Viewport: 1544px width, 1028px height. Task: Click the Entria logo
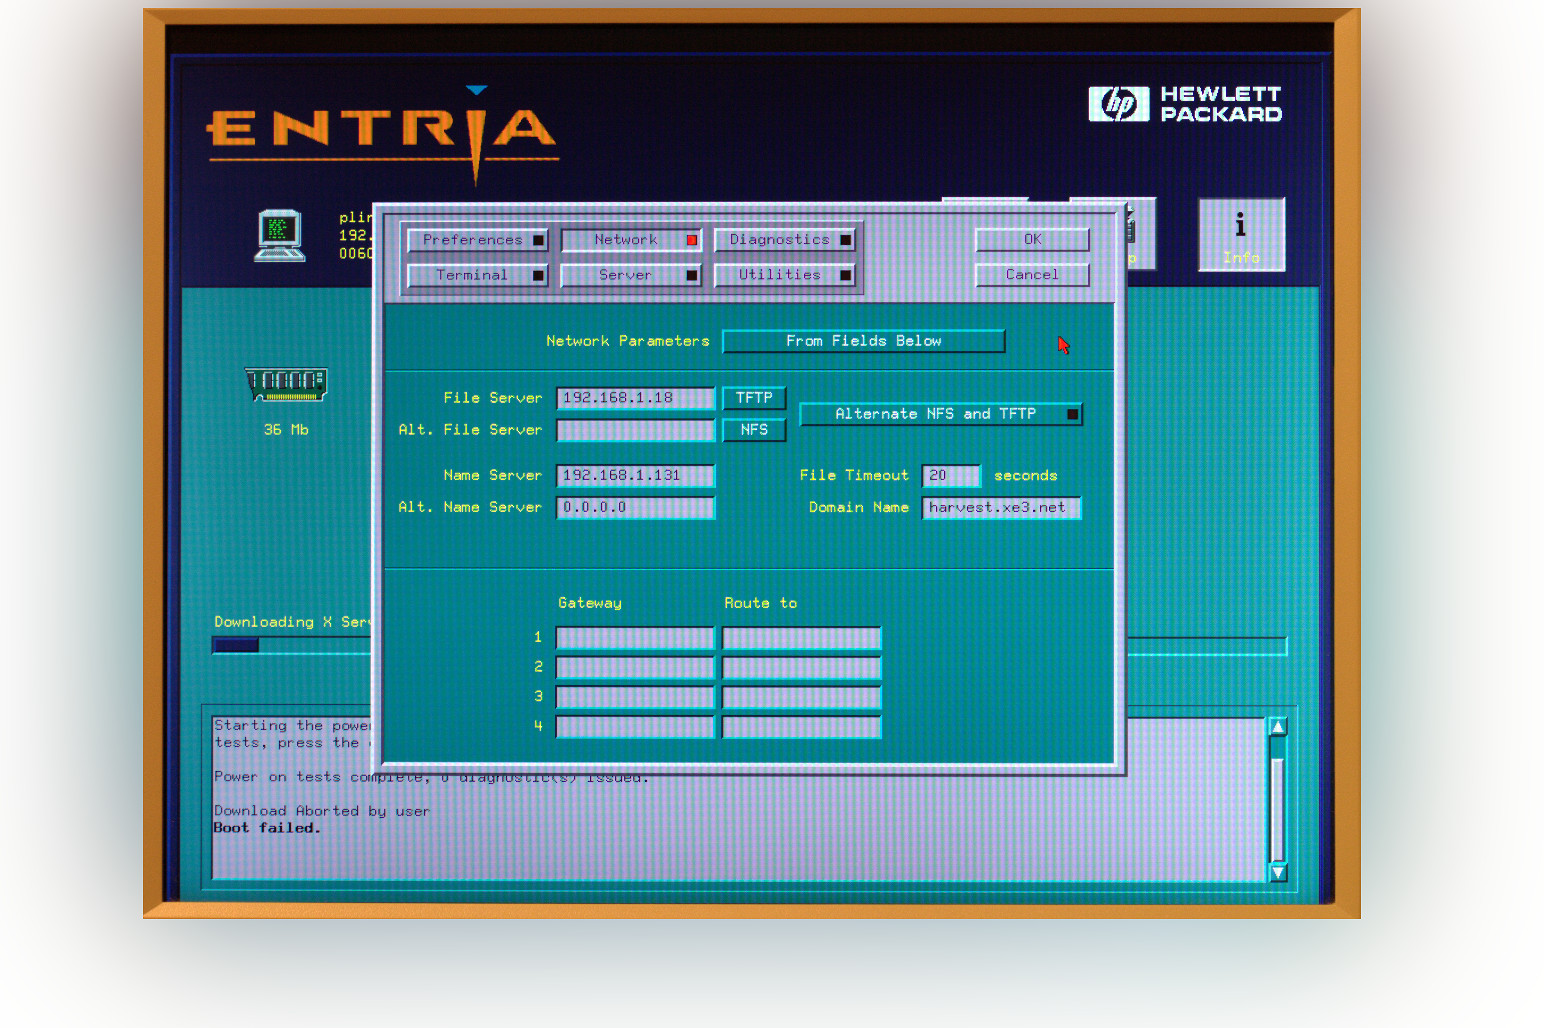coord(381,131)
